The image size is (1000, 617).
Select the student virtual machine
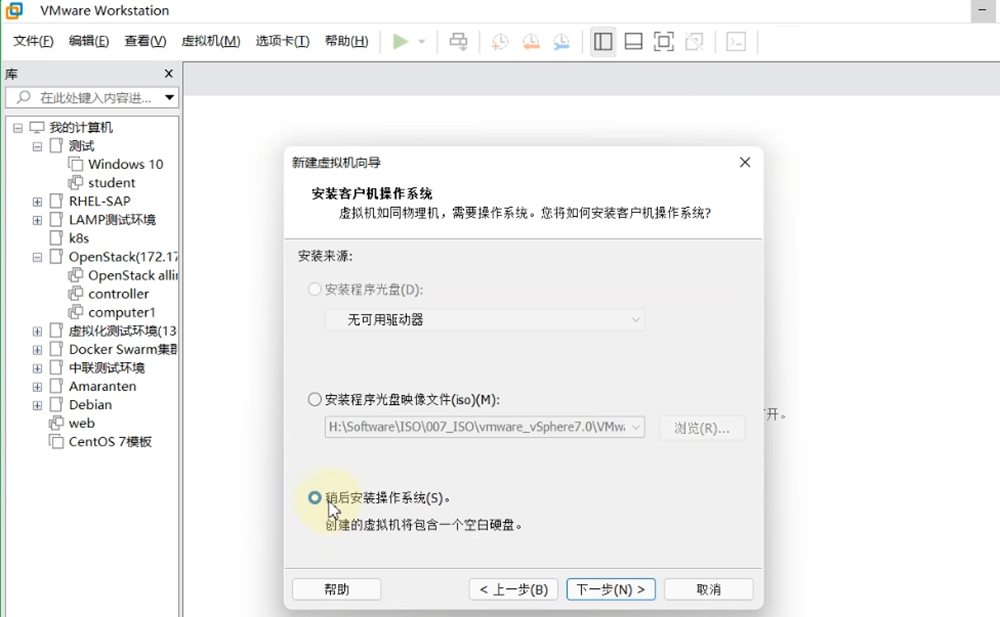coord(112,182)
